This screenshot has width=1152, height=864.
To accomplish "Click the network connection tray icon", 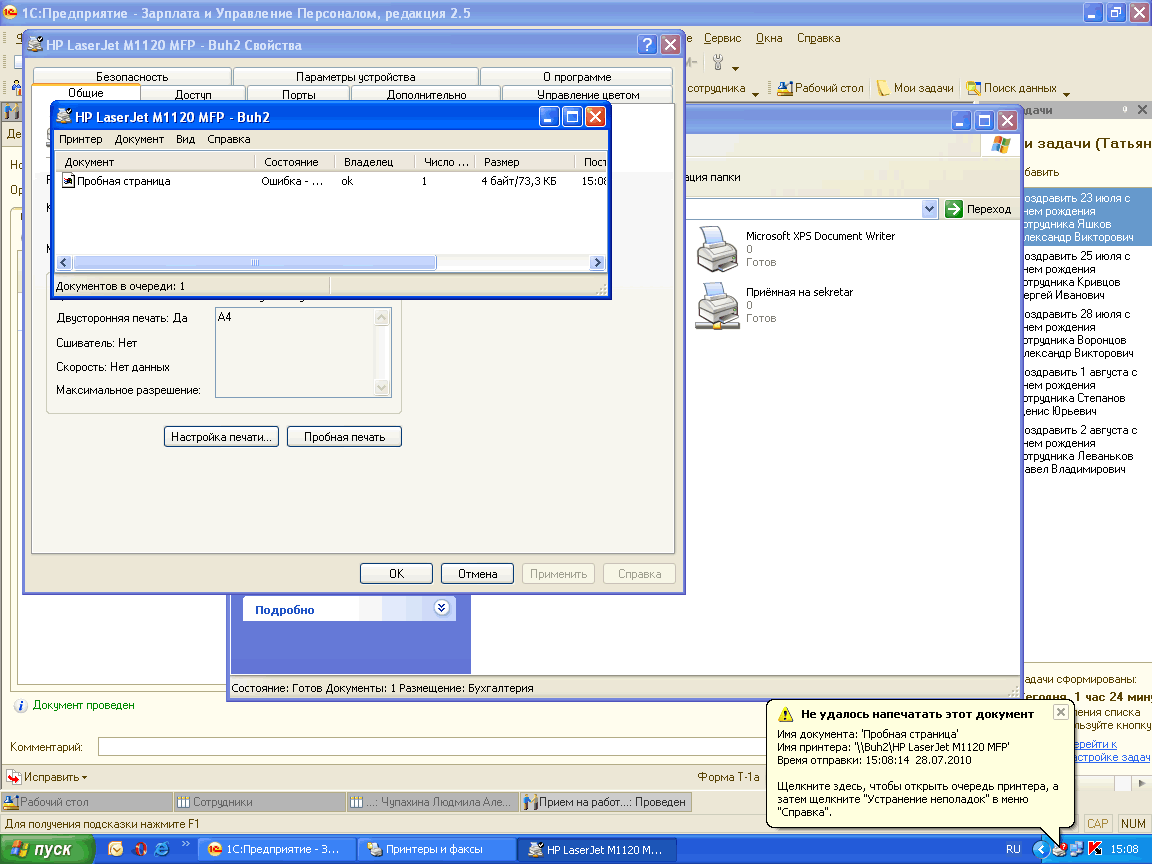I will pos(1076,849).
